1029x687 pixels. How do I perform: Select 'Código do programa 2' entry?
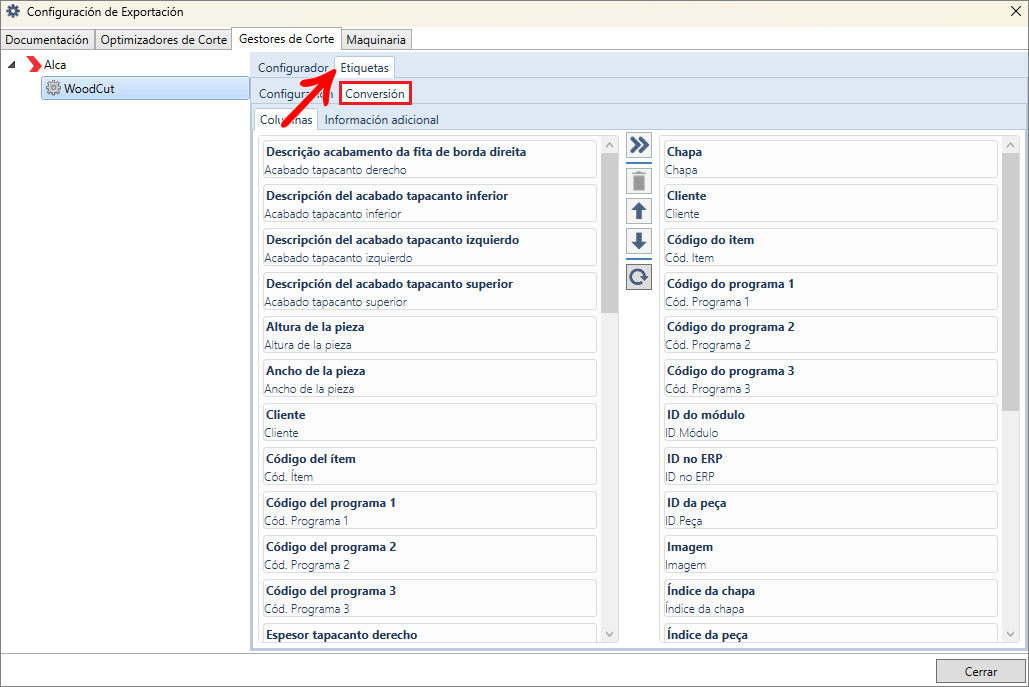pyautogui.click(x=831, y=335)
